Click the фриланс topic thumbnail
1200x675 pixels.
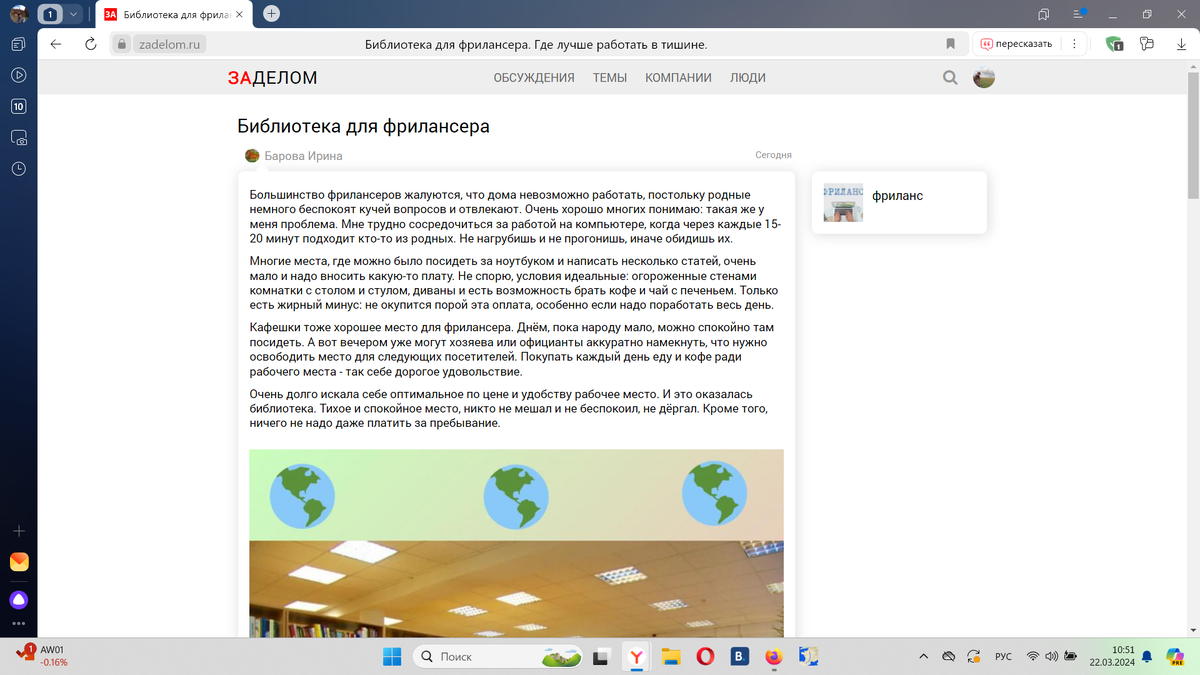pos(843,202)
